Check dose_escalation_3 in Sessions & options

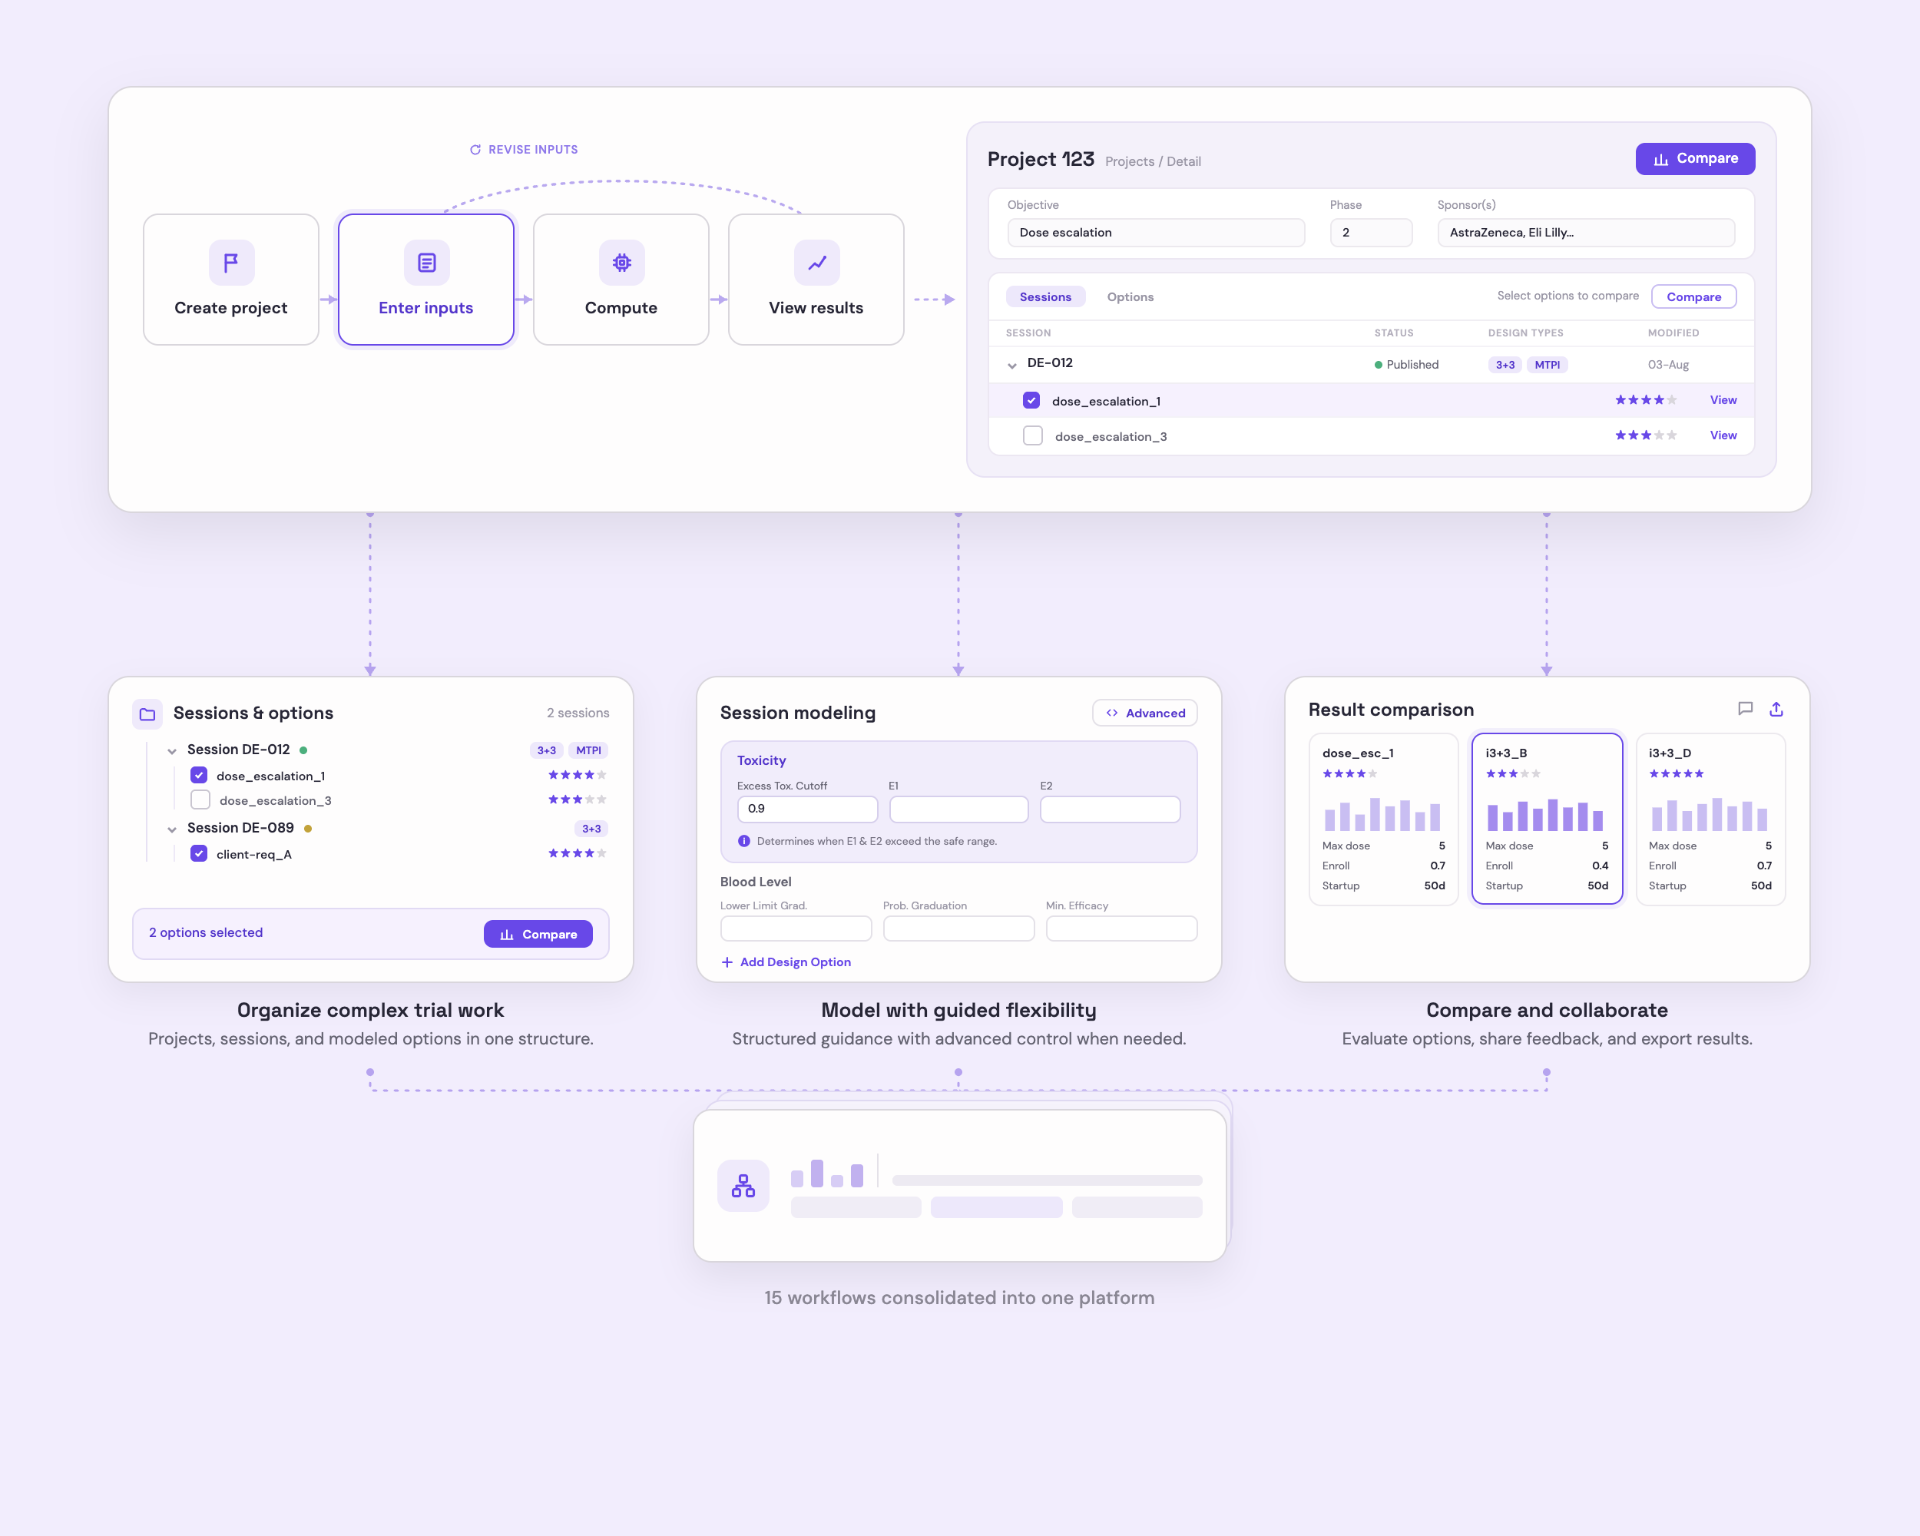(200, 800)
